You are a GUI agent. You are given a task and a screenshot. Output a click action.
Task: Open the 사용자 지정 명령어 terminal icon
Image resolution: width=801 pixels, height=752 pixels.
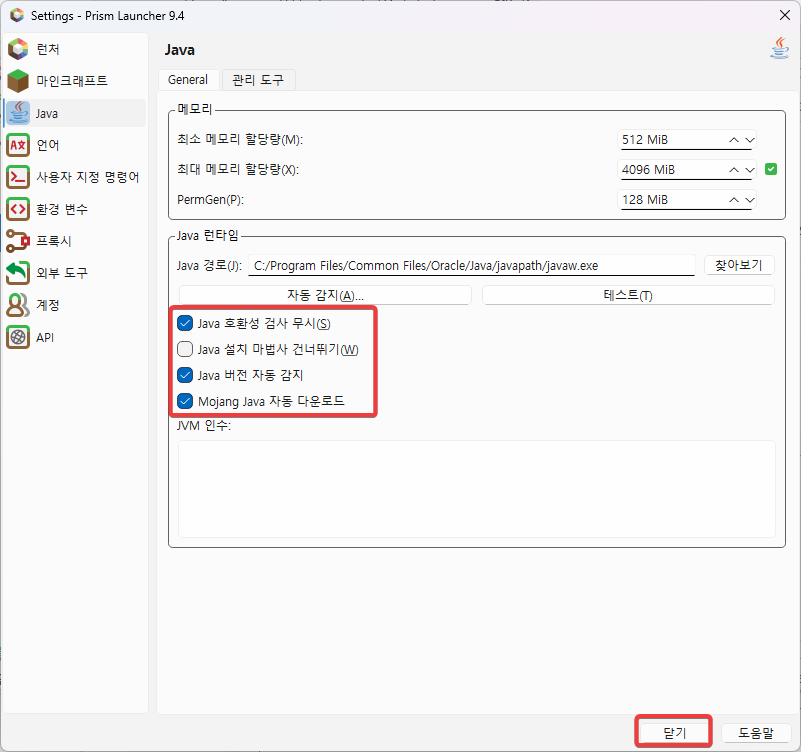18,177
